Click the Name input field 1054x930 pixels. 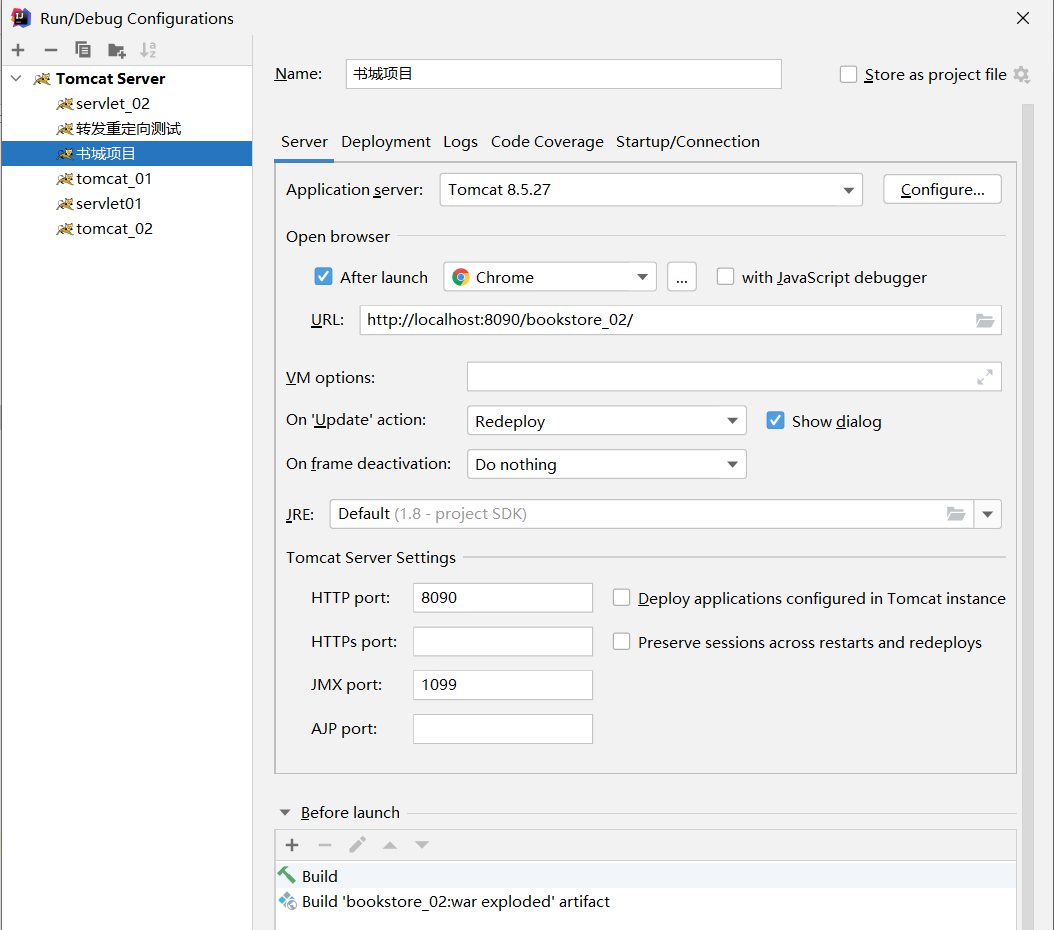click(x=563, y=74)
